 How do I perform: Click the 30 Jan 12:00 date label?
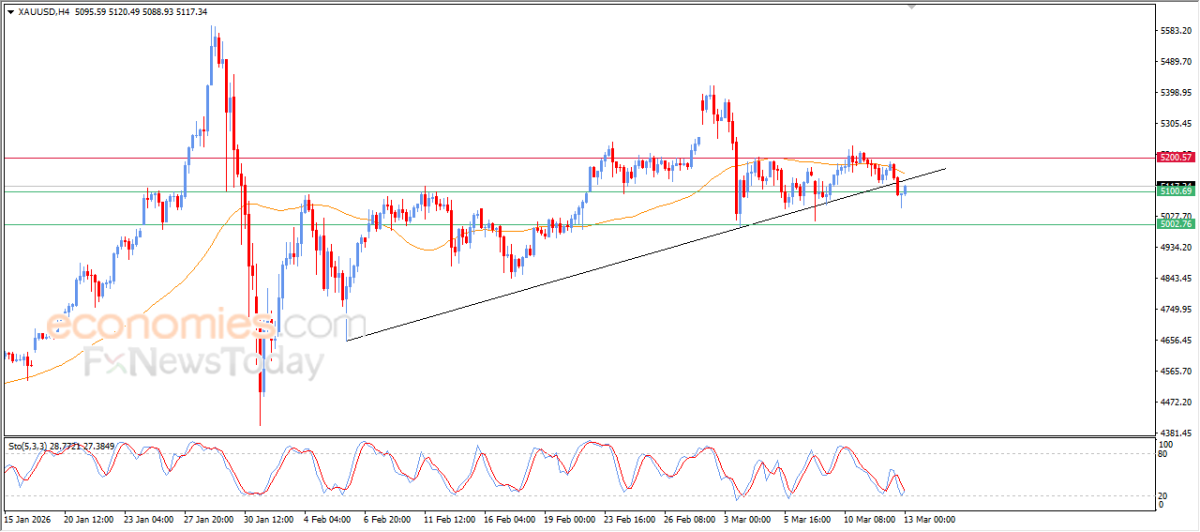click(x=266, y=520)
